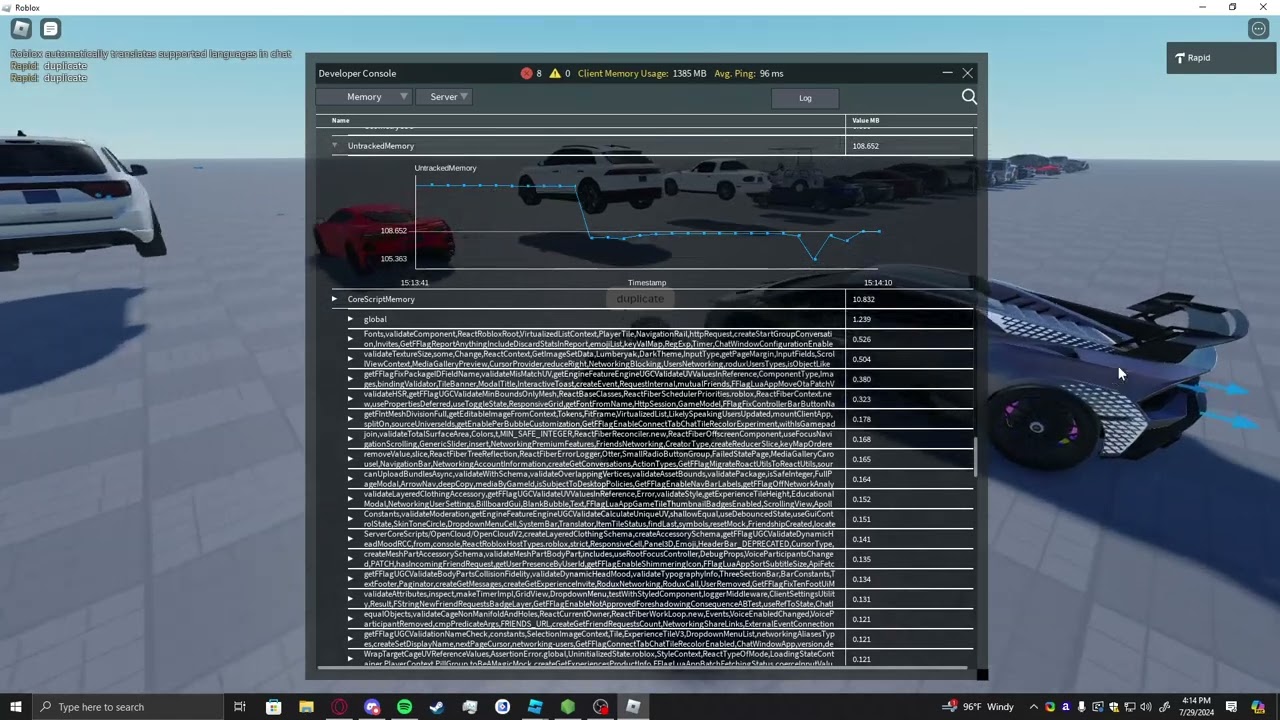This screenshot has width=1280, height=720.
Task: Open Steam from the taskbar
Action: pyautogui.click(x=437, y=707)
